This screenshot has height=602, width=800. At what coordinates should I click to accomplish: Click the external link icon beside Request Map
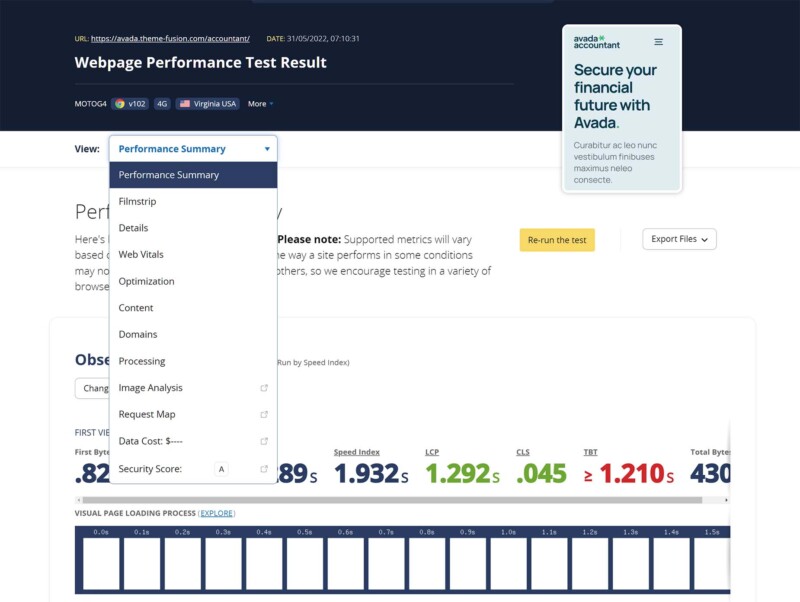click(x=264, y=414)
